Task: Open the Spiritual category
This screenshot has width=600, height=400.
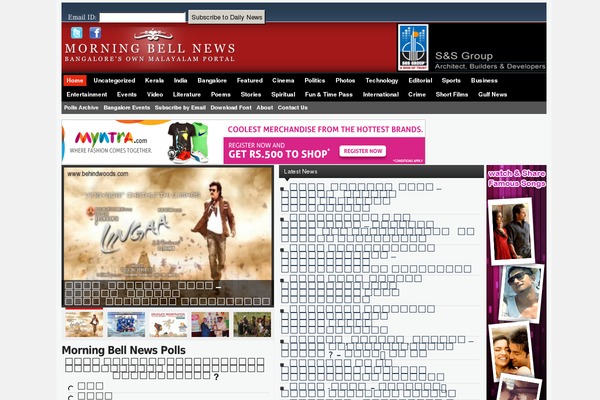Action: pyautogui.click(x=283, y=95)
